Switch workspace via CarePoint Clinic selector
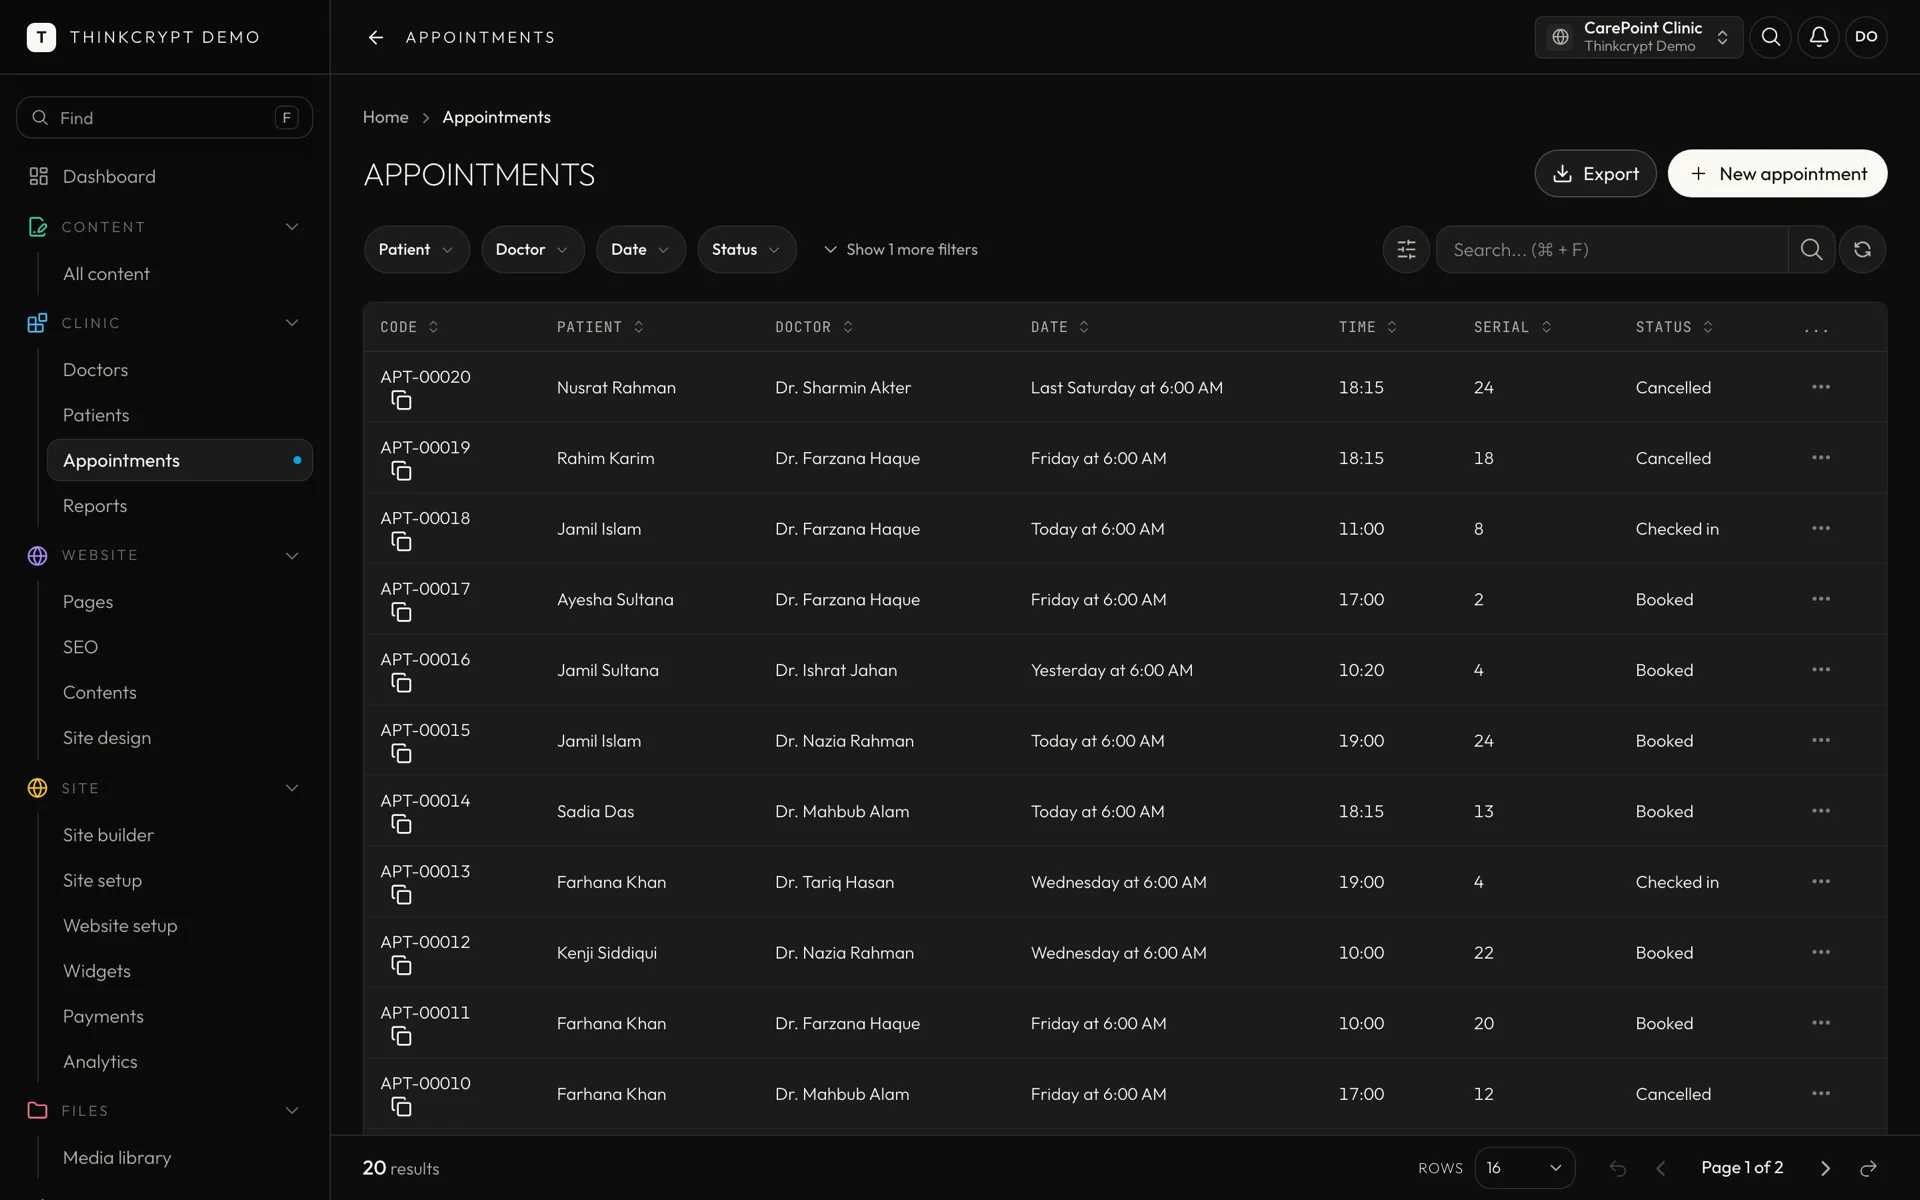Image resolution: width=1920 pixels, height=1200 pixels. click(x=1638, y=37)
